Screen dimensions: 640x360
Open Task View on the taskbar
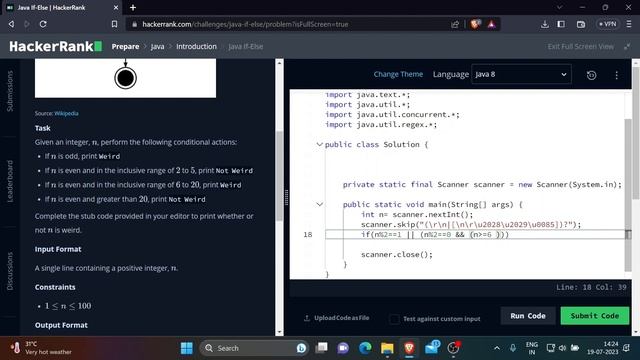pos(322,348)
